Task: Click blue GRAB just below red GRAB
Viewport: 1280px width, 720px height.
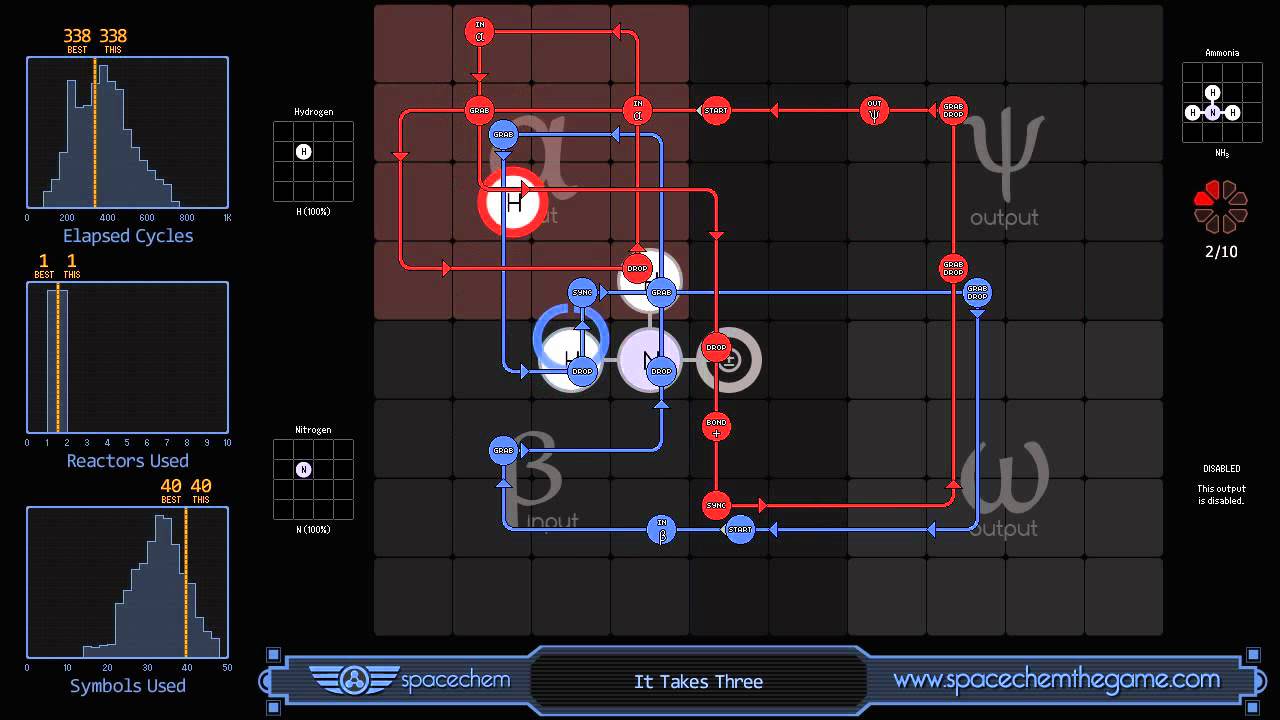Action: (503, 134)
